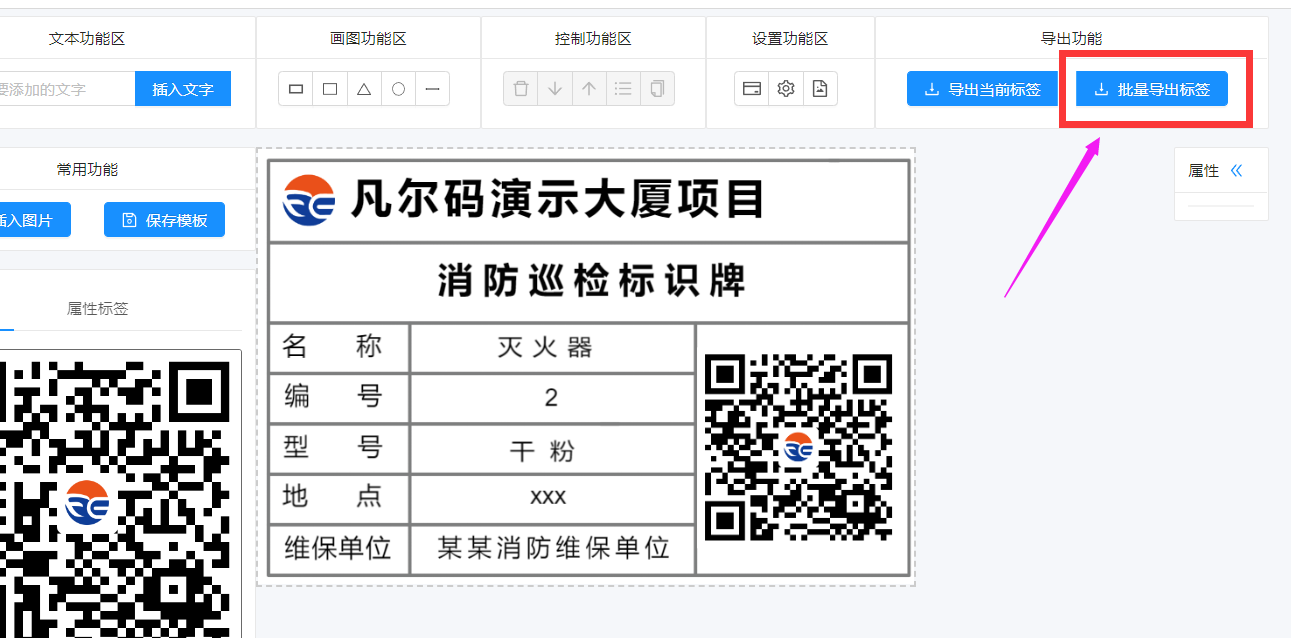Click the list icon in control tools
The width and height of the screenshot is (1291, 638).
click(x=623, y=89)
